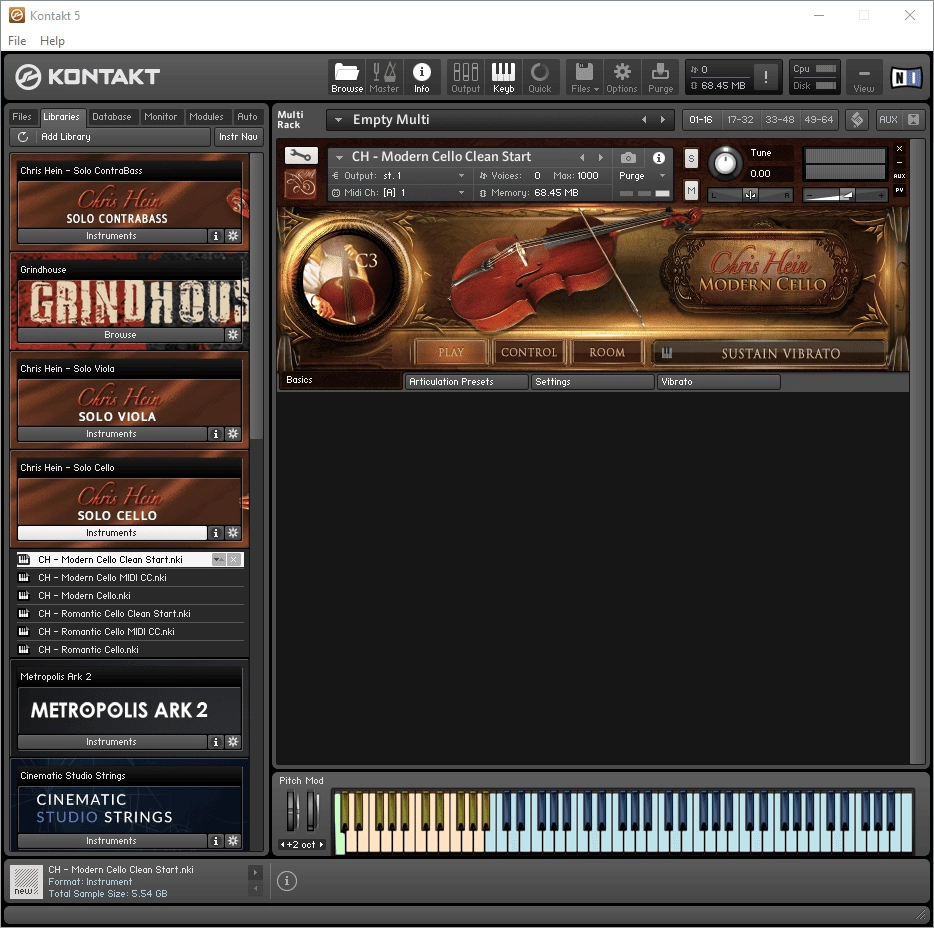The height and width of the screenshot is (928, 934).
Task: Minimize the instrument header view
Action: [x=899, y=163]
